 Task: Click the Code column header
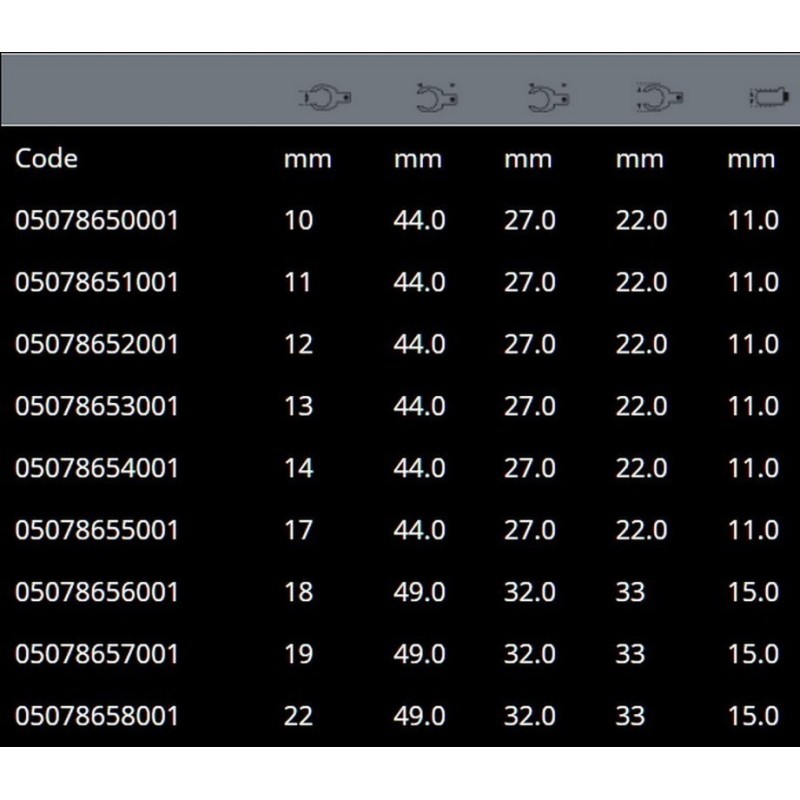click(x=46, y=158)
